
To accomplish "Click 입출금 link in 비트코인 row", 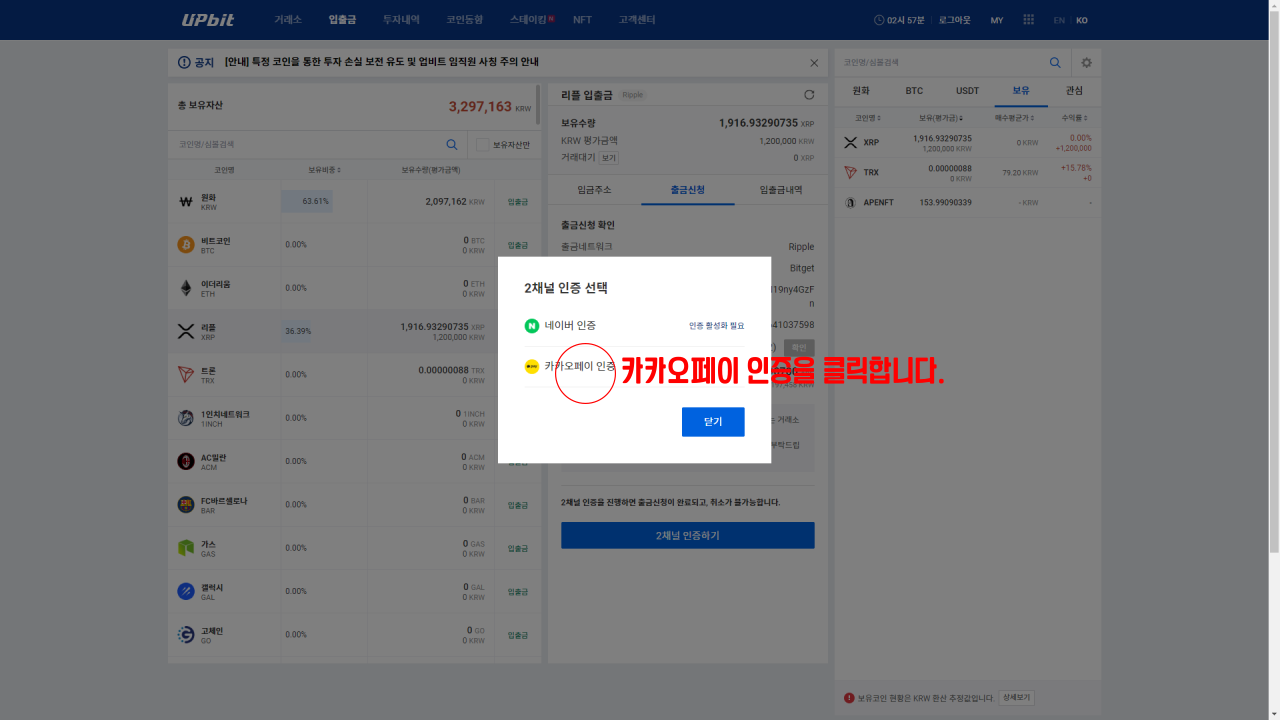I will [x=517, y=245].
